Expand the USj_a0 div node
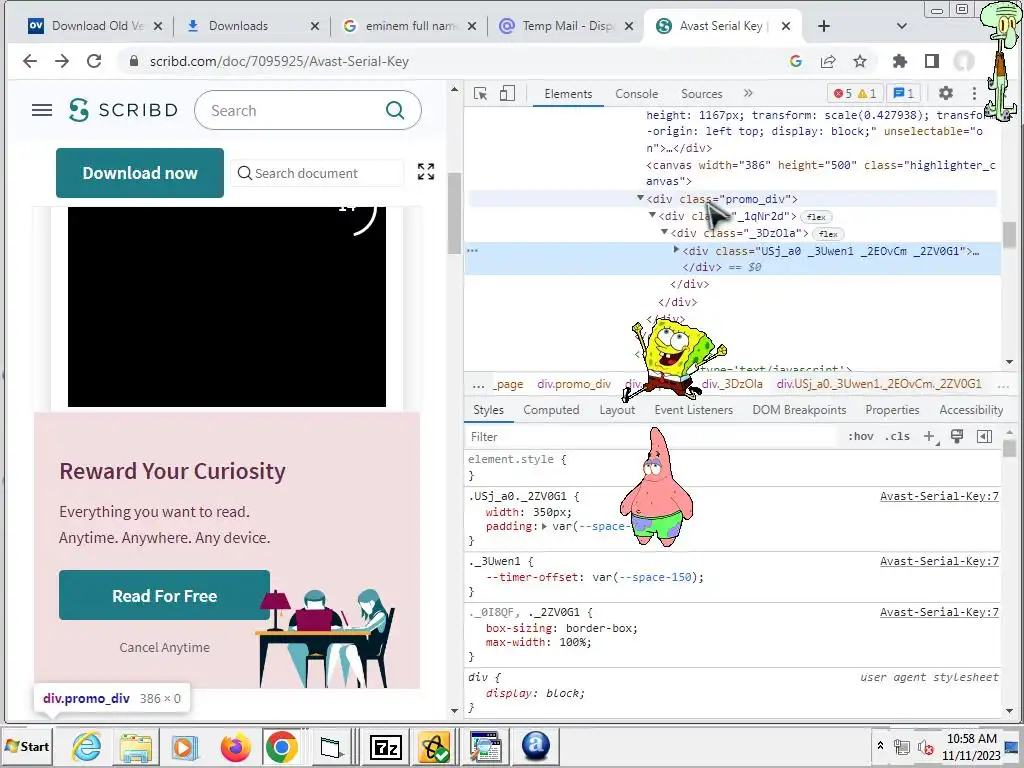Screen dimensions: 1024x768 676,249
